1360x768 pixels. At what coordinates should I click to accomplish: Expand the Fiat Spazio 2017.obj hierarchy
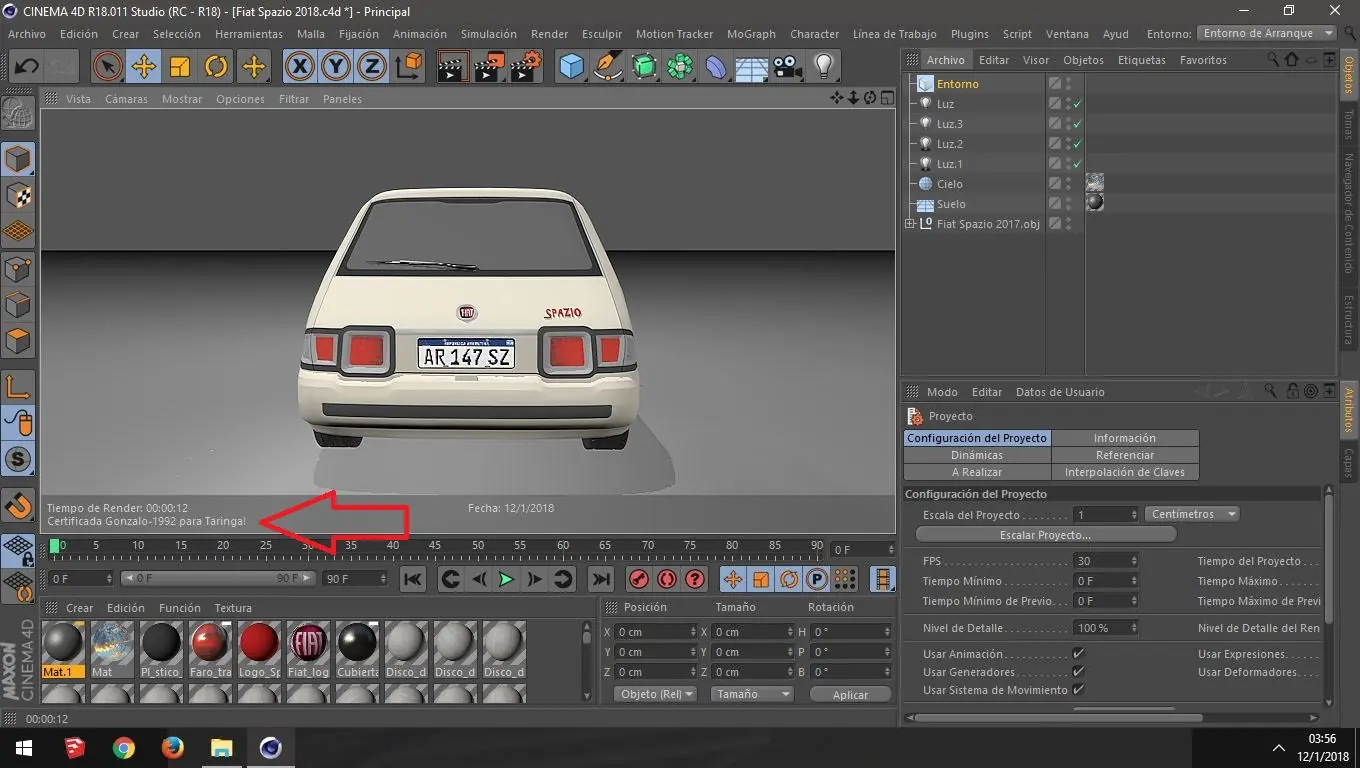(x=910, y=224)
